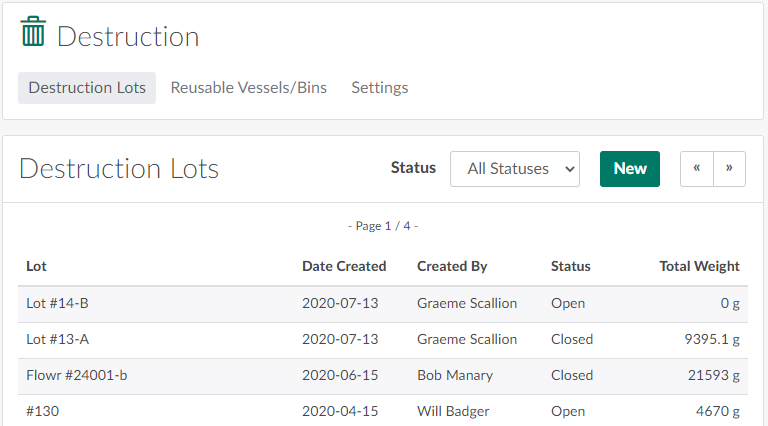The width and height of the screenshot is (768, 426).
Task: Click the trash can Destruction icon
Action: (x=34, y=32)
